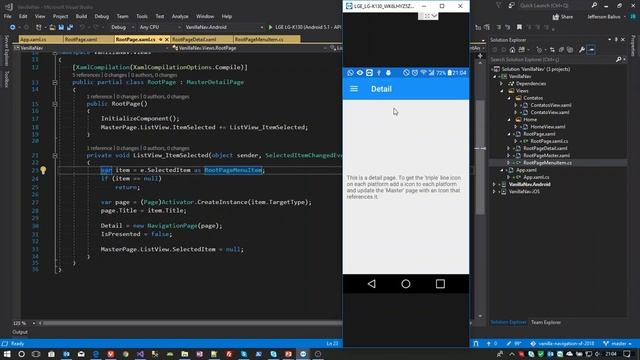Viewport: 640px width, 360px height.
Task: Start debugging with the green play button
Action: point(270,27)
